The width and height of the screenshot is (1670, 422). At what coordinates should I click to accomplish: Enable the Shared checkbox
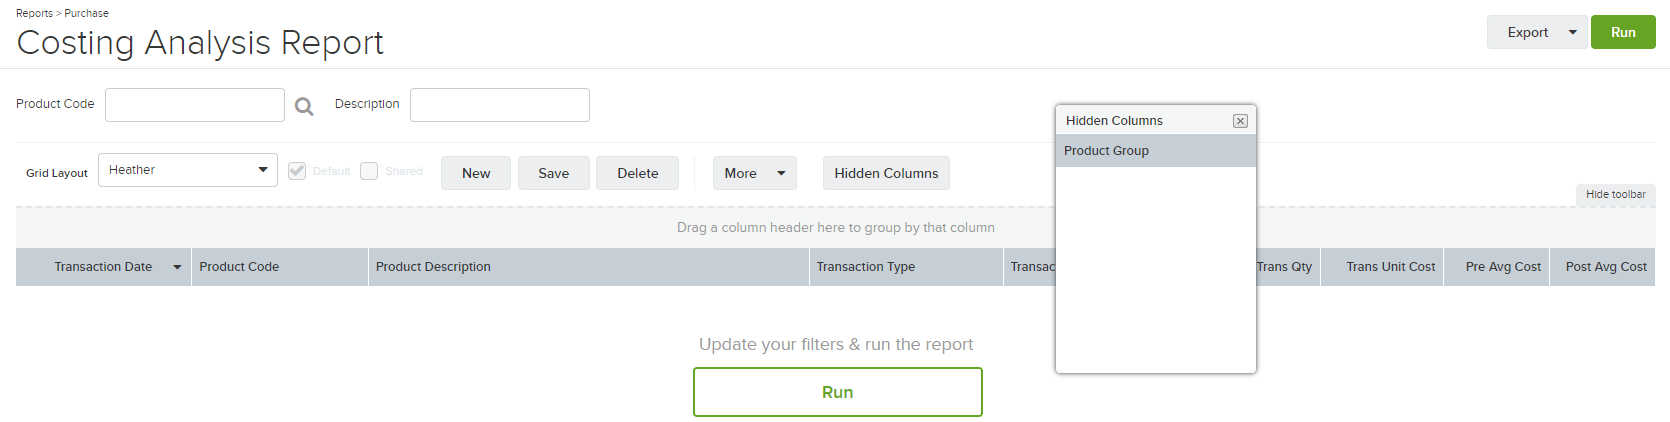(369, 171)
